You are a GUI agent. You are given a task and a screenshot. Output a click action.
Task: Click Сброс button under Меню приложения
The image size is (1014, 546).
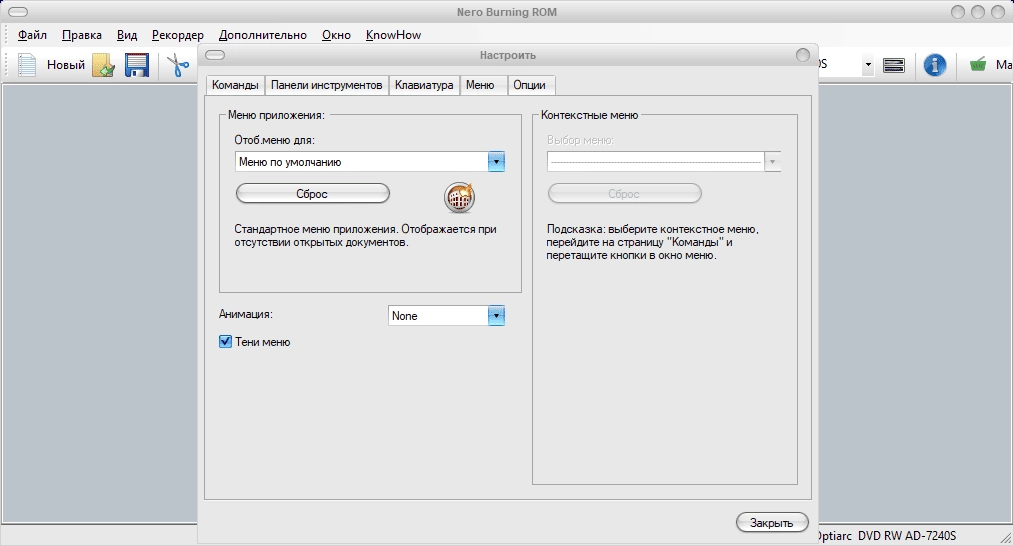coord(312,193)
